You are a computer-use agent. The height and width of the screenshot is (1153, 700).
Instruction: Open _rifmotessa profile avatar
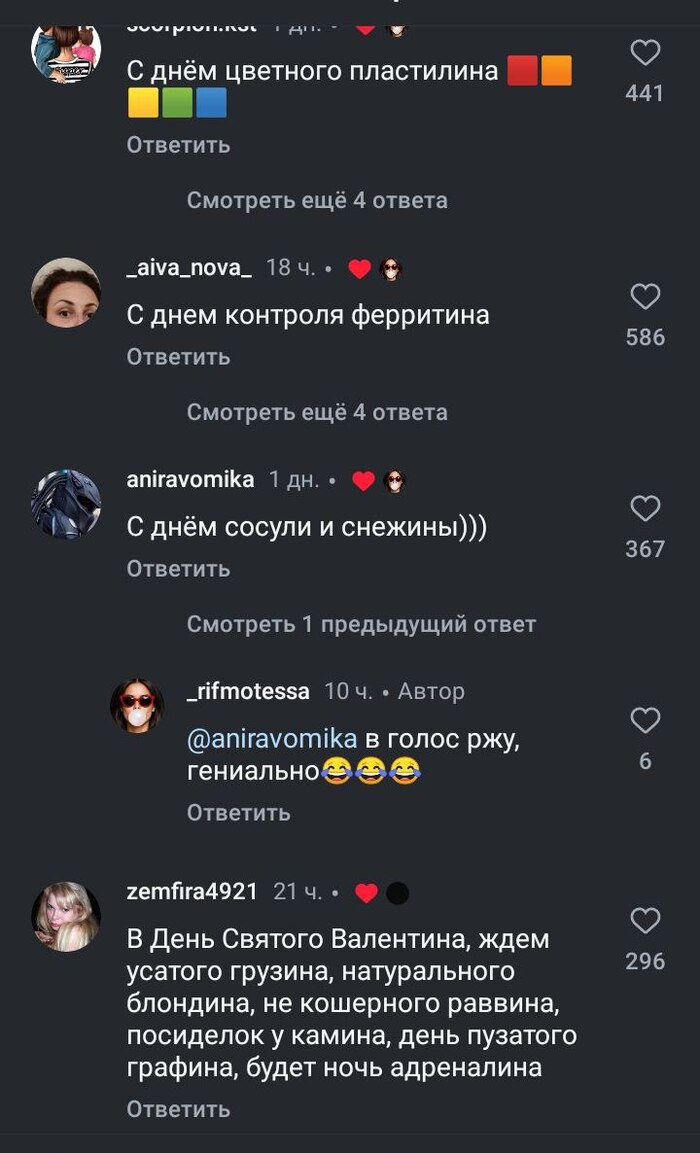tap(137, 706)
